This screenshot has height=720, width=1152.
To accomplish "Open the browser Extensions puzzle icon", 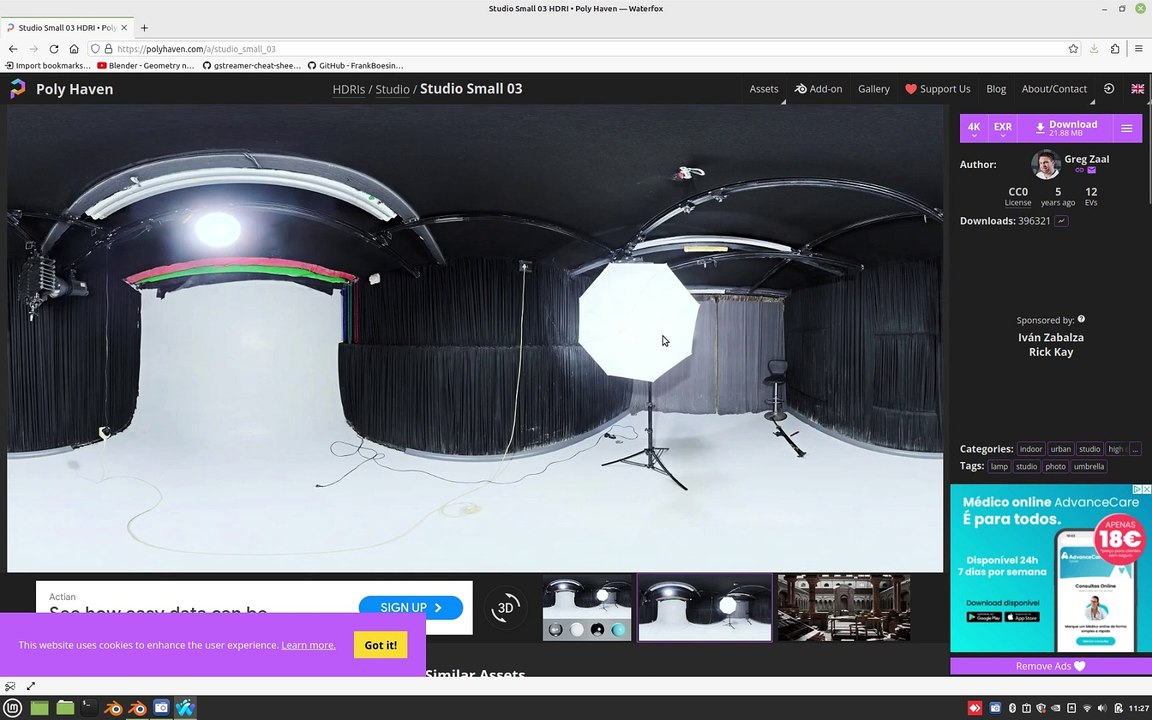I will (x=1115, y=48).
